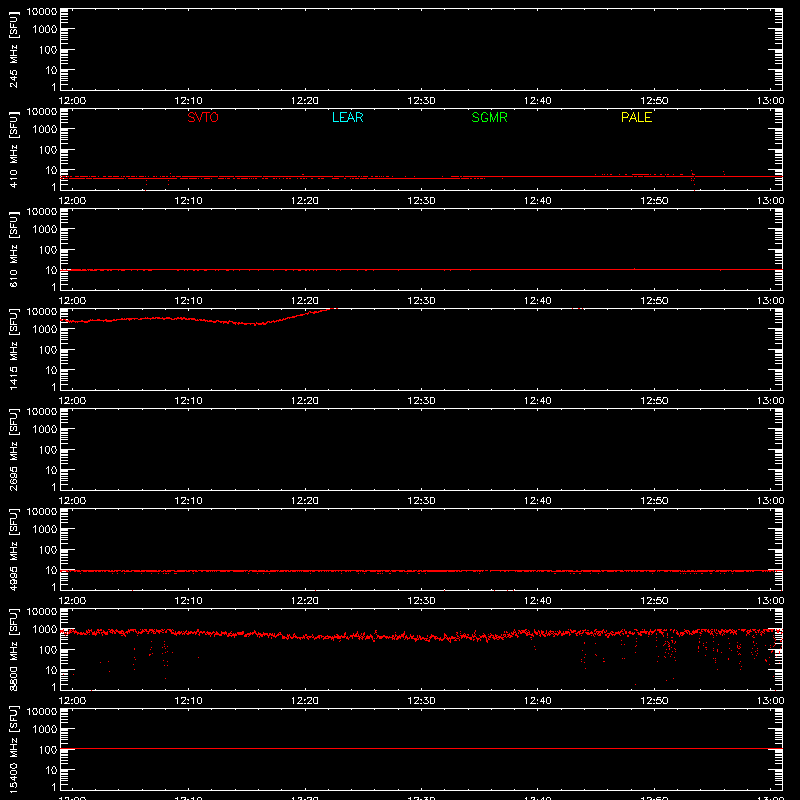Image resolution: width=800 pixels, height=800 pixels.
Task: Click 13:00 below the 1415 MHz panel
Action: click(770, 401)
